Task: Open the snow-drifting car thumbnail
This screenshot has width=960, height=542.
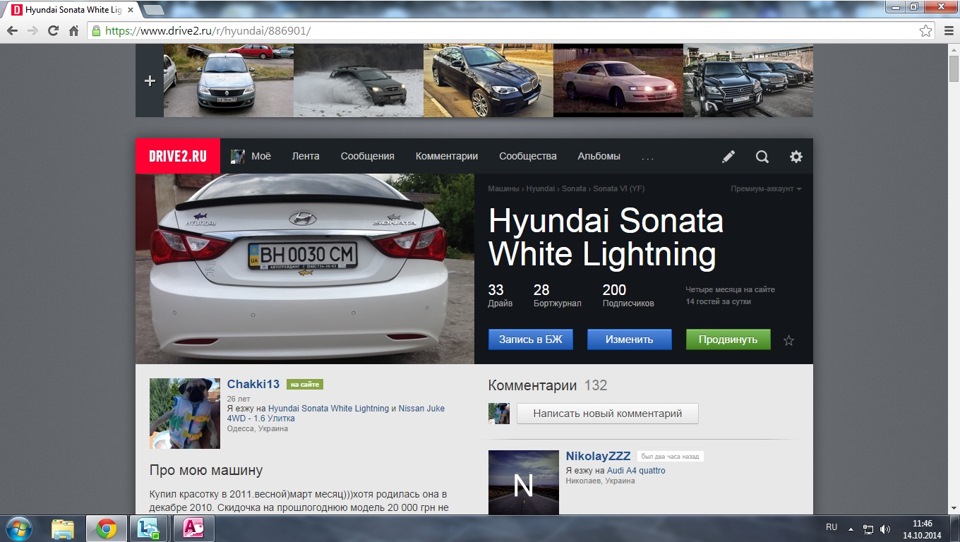Action: click(x=358, y=80)
